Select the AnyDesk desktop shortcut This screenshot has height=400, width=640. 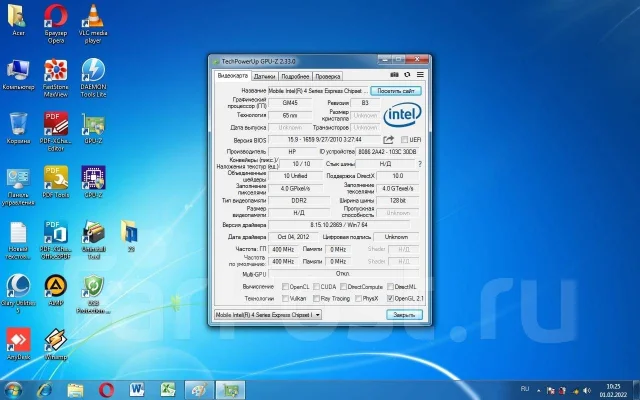click(x=18, y=344)
